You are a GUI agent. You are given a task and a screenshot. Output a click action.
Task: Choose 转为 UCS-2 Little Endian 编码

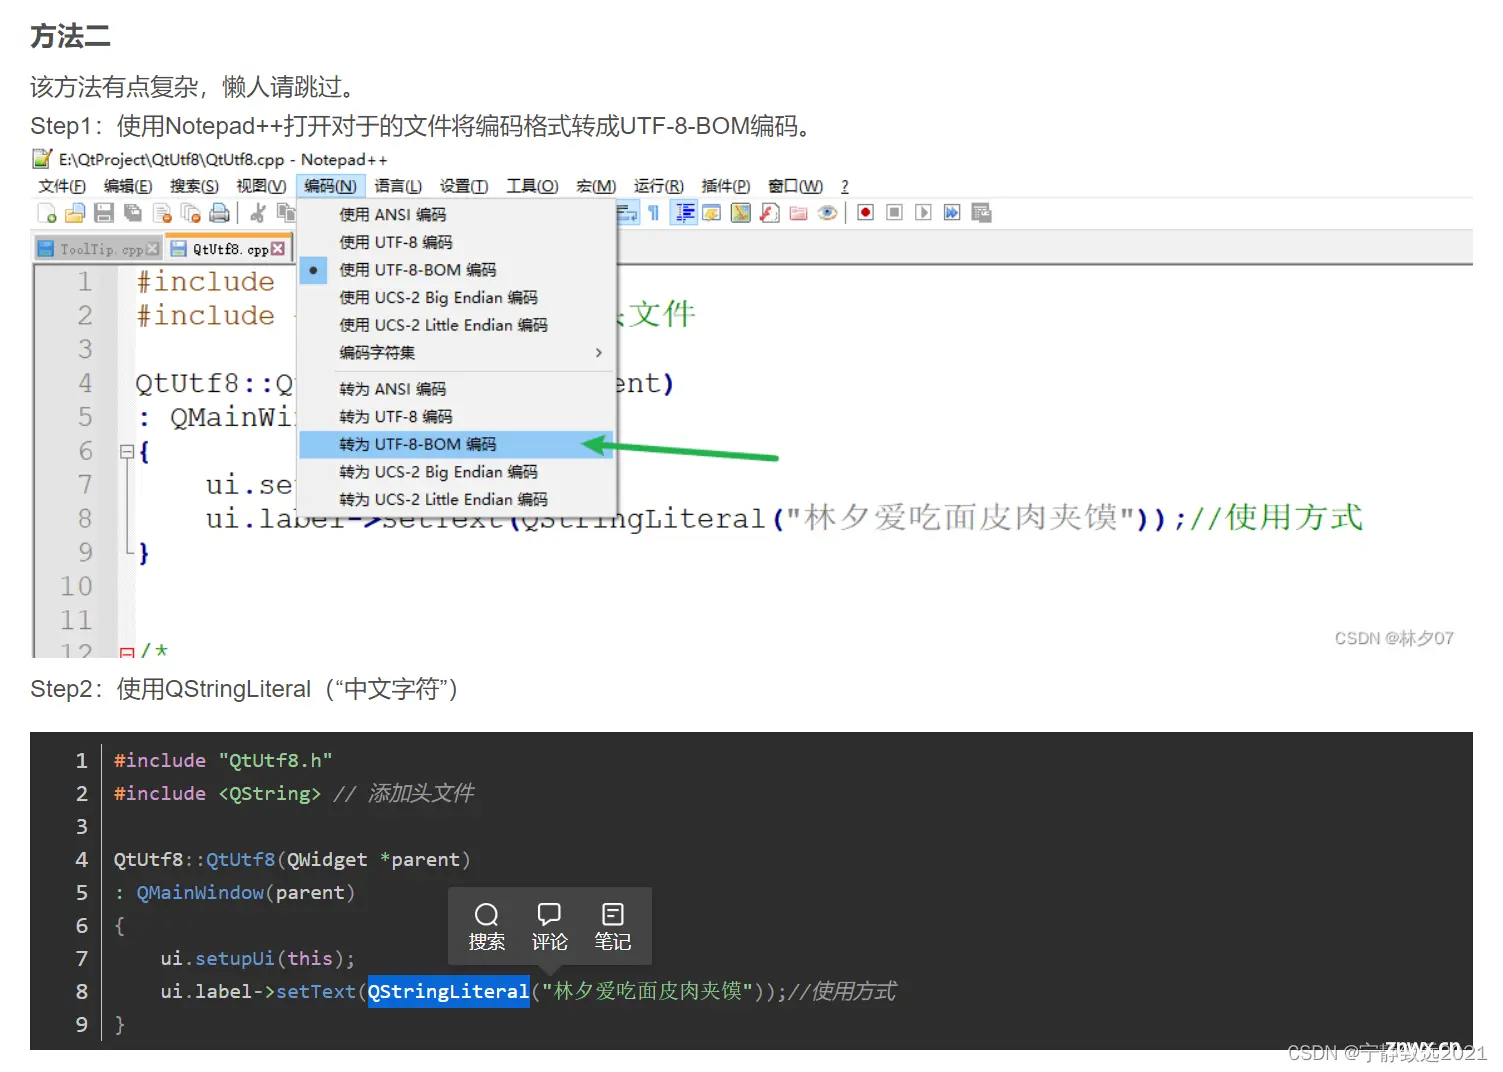(457, 499)
